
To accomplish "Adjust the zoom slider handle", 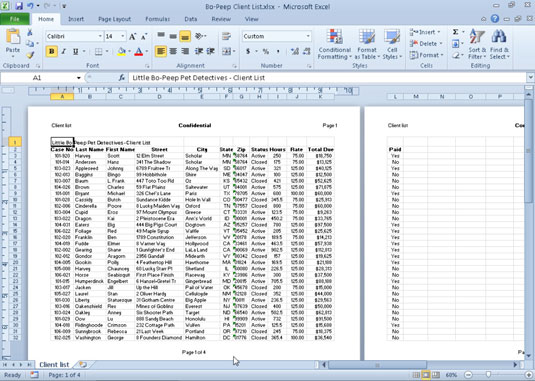I will pos(488,375).
